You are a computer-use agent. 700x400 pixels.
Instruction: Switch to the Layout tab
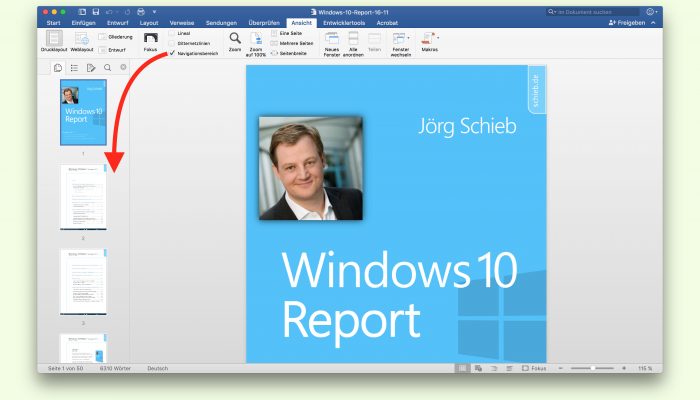149,23
